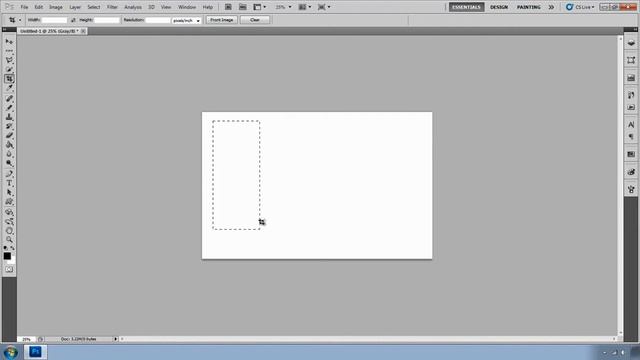Open the View Extras dropdown
The width and height of the screenshot is (640, 360).
[x=260, y=7]
